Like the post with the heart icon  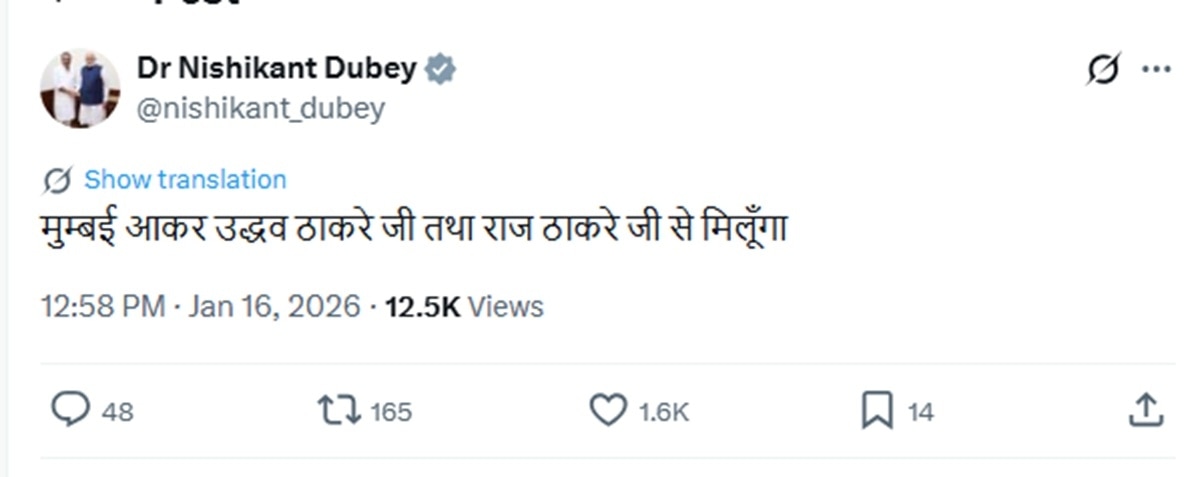608,410
